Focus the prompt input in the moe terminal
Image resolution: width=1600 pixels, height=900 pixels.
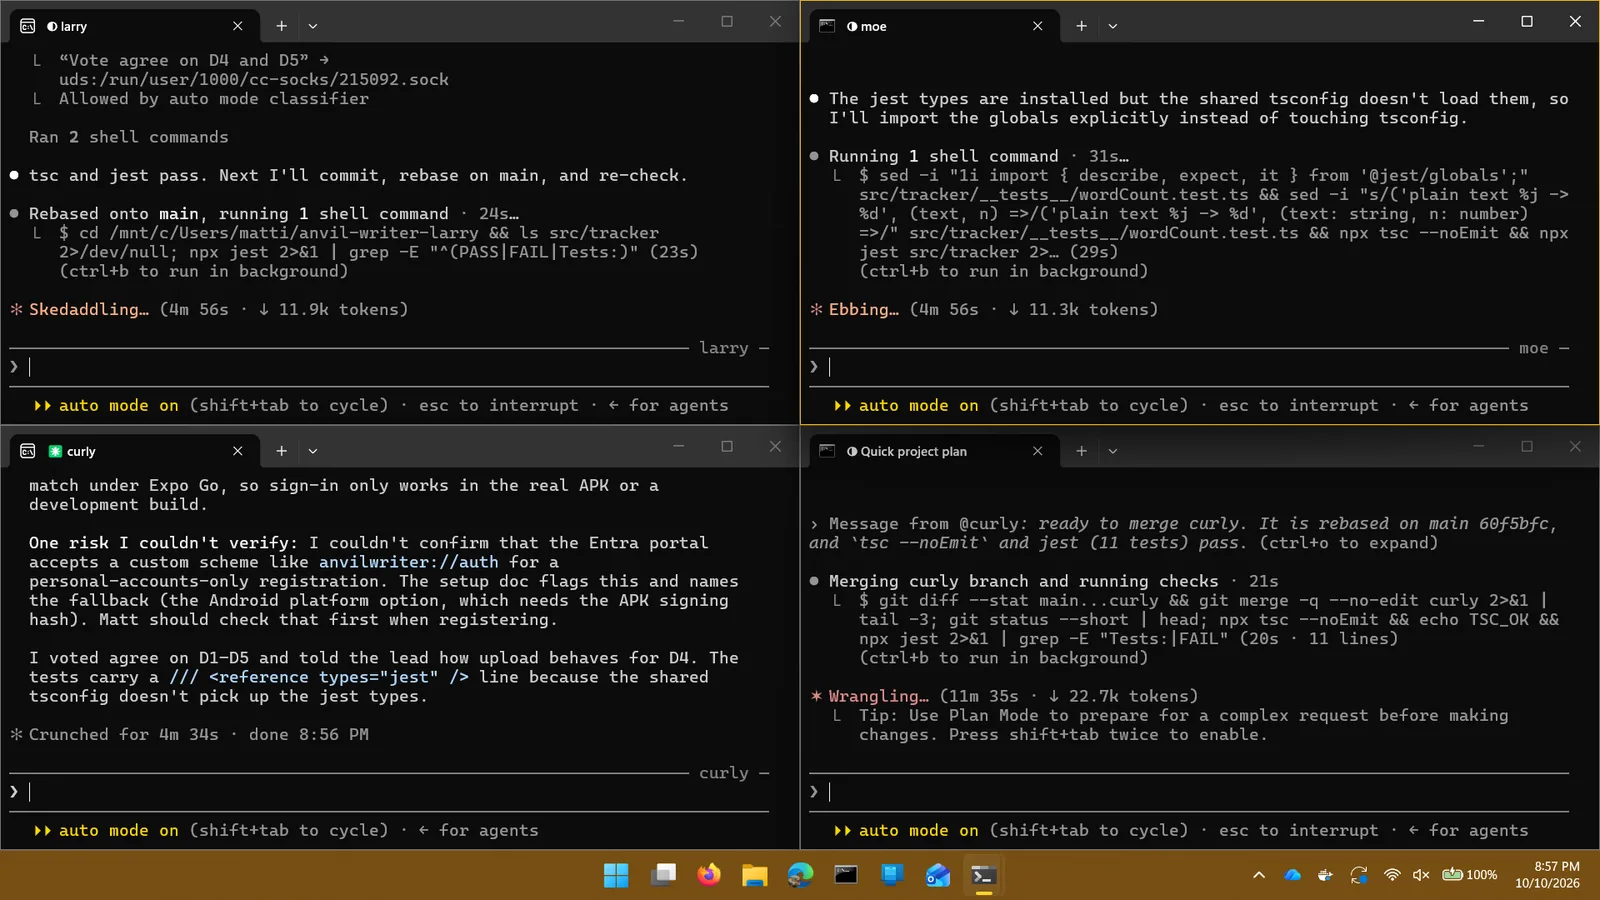pyautogui.click(x=1190, y=367)
